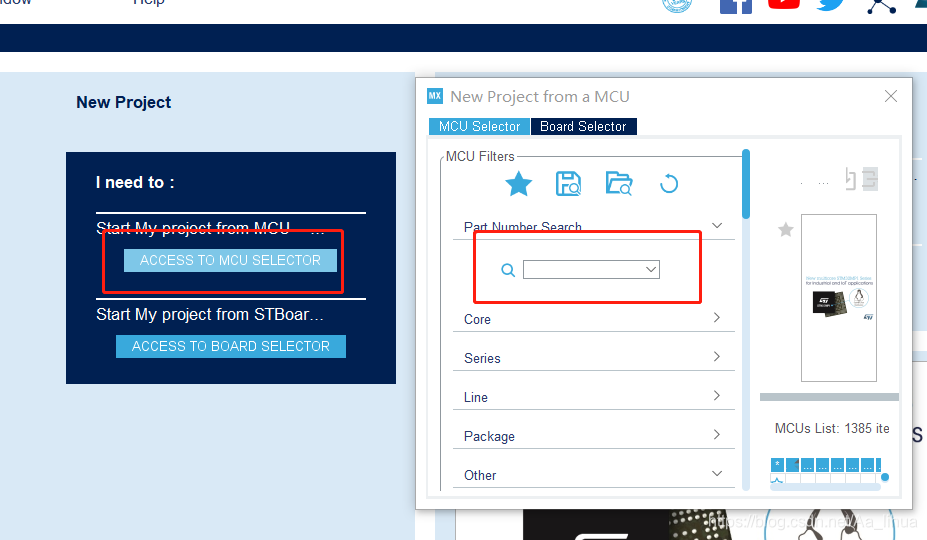
Task: Close the New Project from a MCU dialog
Action: [891, 96]
